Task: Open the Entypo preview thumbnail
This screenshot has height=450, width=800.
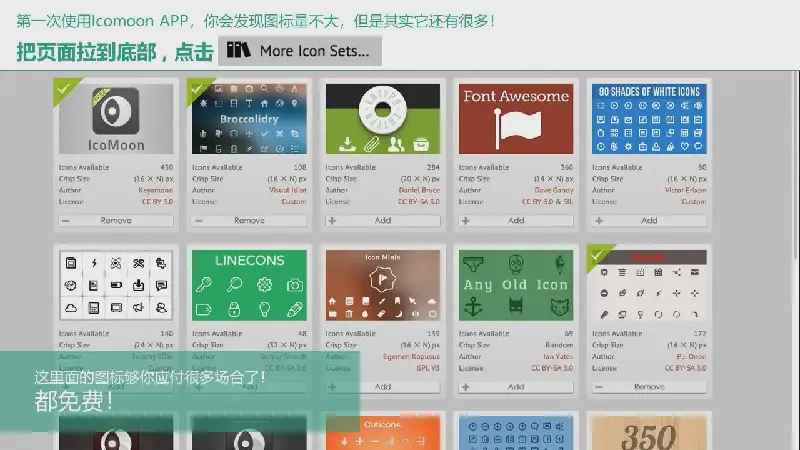Action: 383,119
